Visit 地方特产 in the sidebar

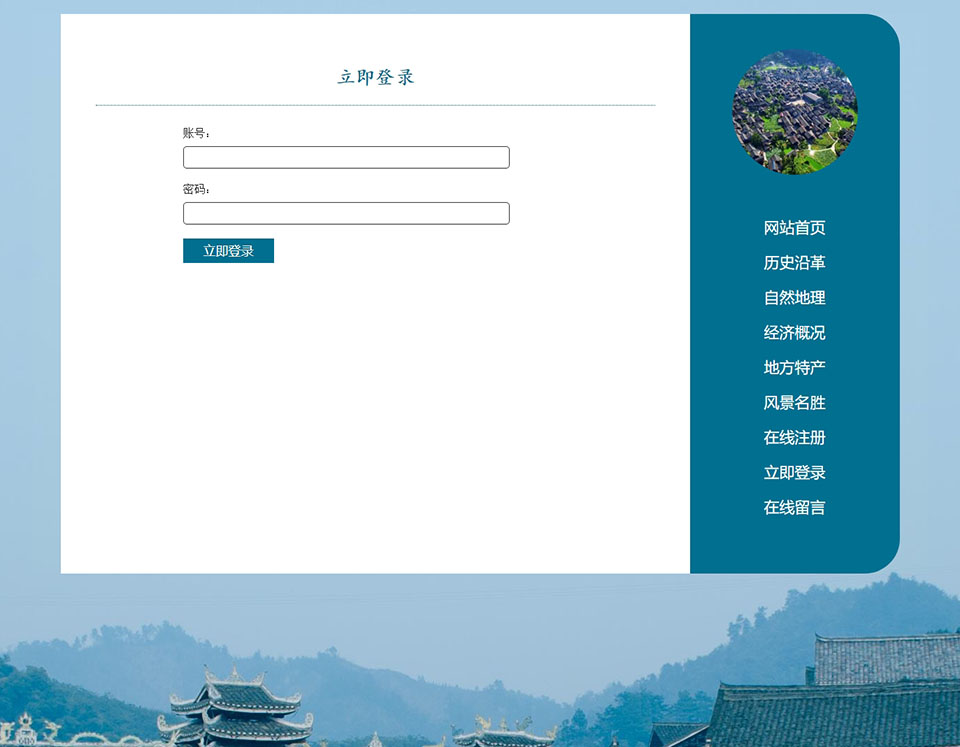pos(794,367)
